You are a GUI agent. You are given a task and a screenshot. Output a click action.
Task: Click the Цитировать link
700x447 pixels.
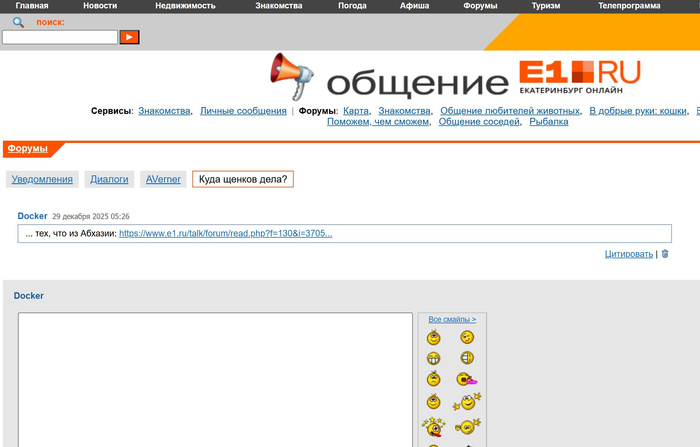pyautogui.click(x=628, y=254)
